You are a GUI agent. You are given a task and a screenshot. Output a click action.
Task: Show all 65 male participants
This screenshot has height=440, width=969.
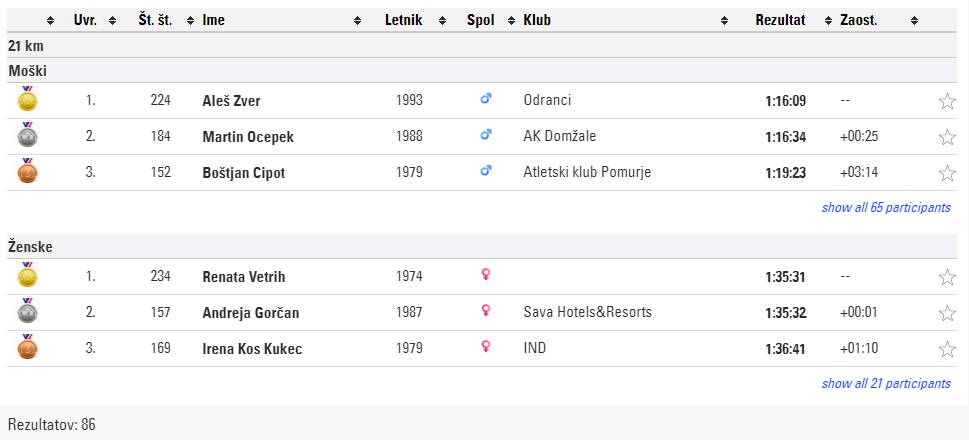[x=885, y=208]
